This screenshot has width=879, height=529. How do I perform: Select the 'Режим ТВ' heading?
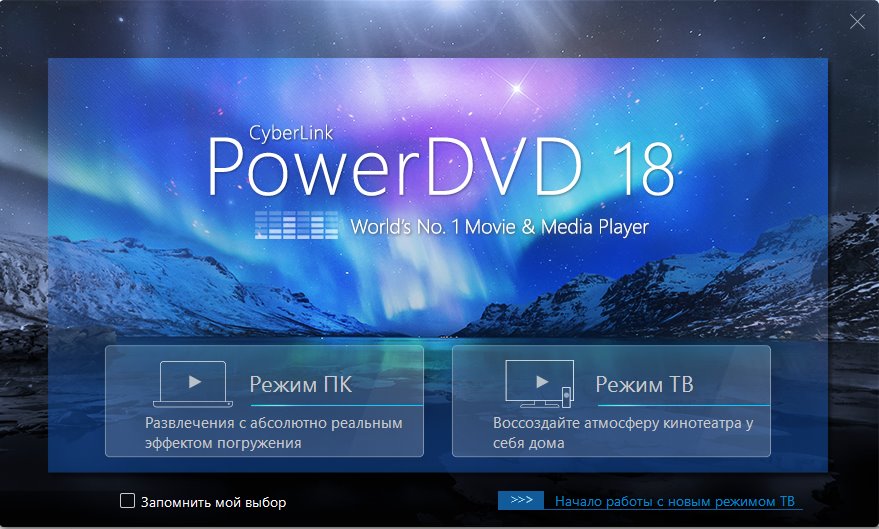(644, 385)
